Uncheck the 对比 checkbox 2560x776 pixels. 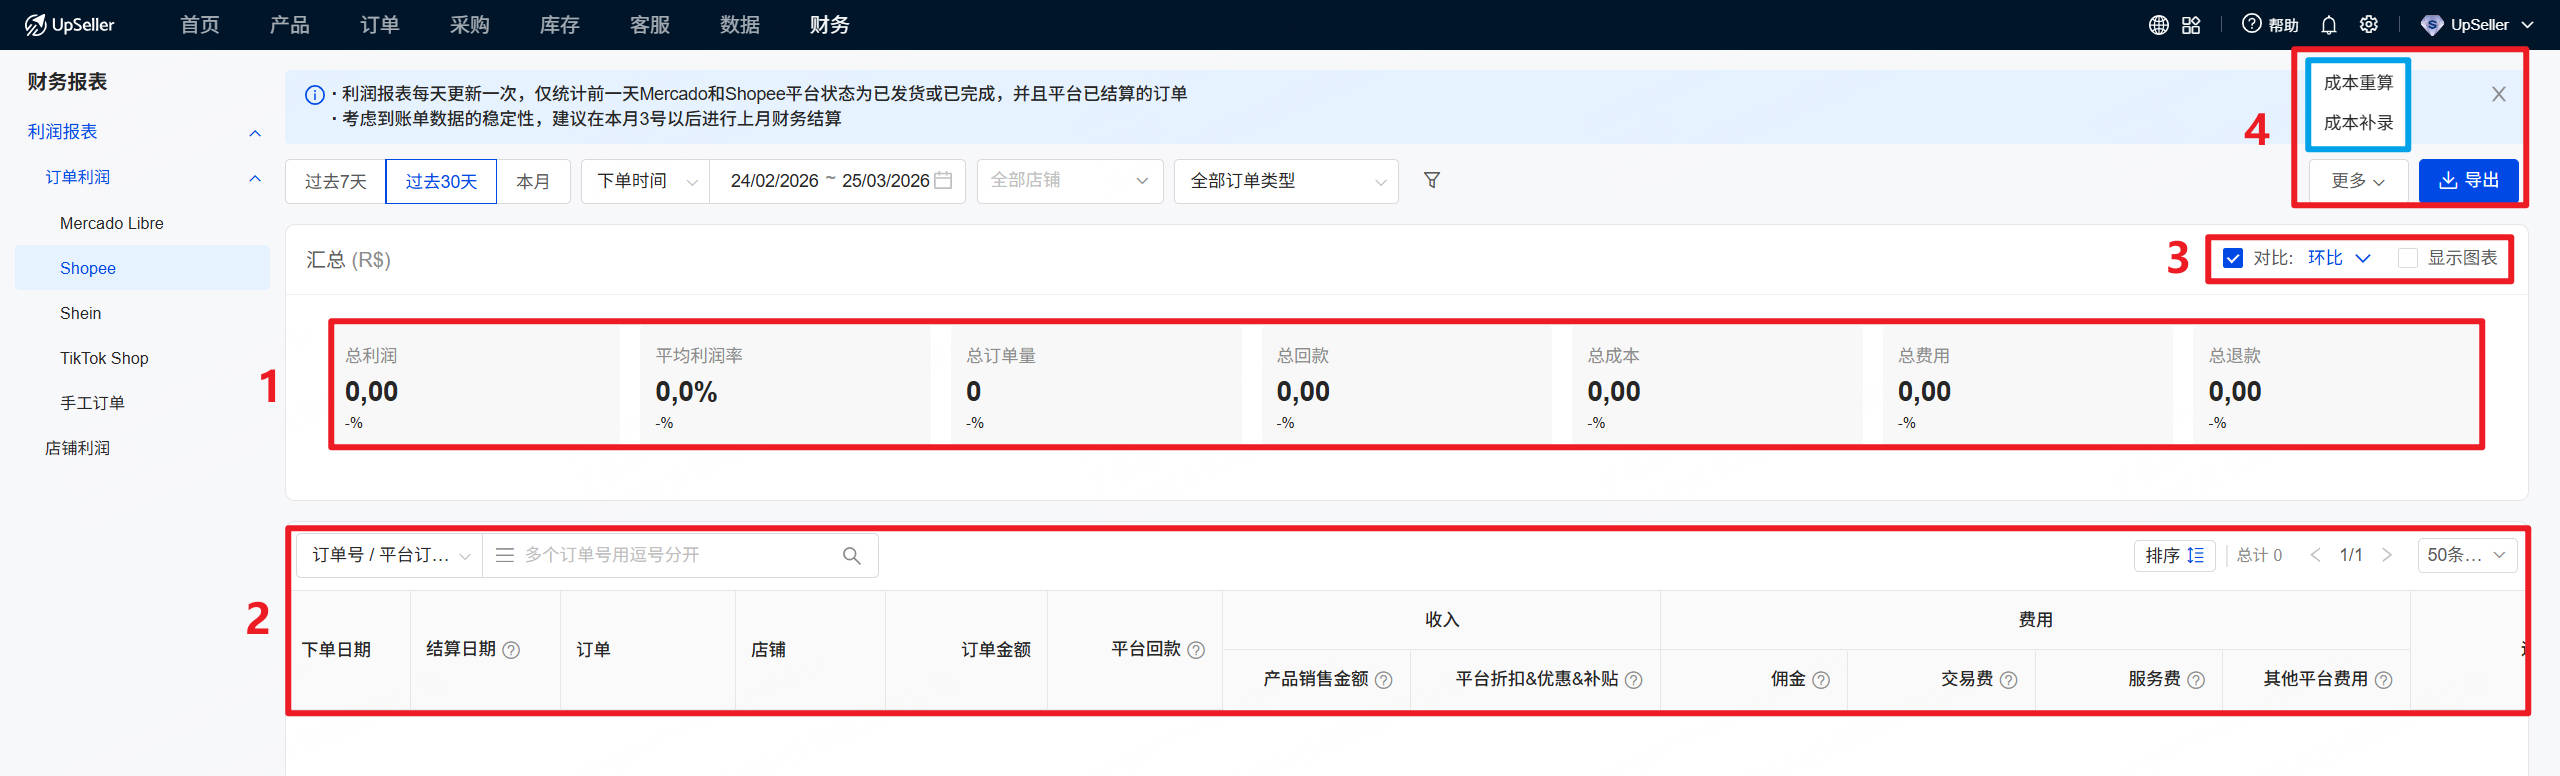click(x=2232, y=258)
